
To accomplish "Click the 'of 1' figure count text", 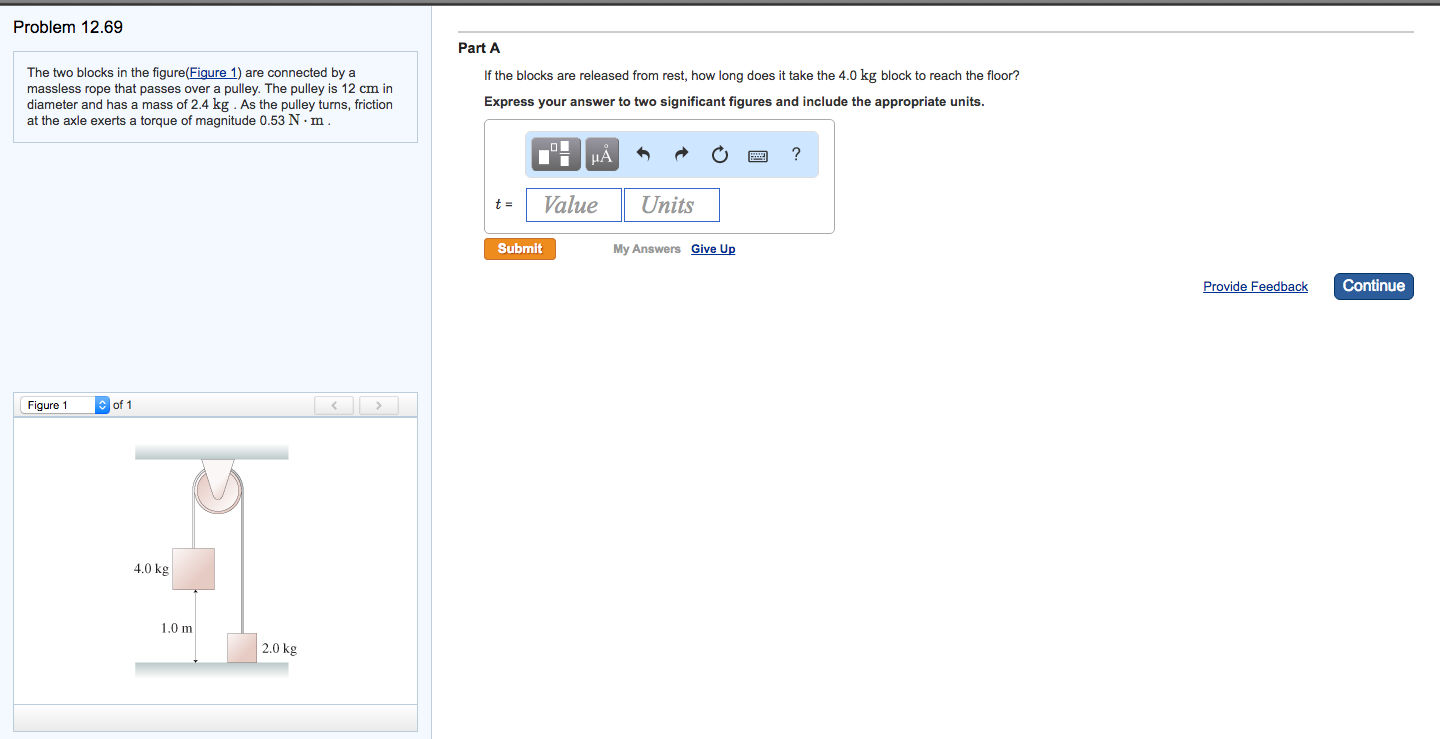I will pos(123,405).
